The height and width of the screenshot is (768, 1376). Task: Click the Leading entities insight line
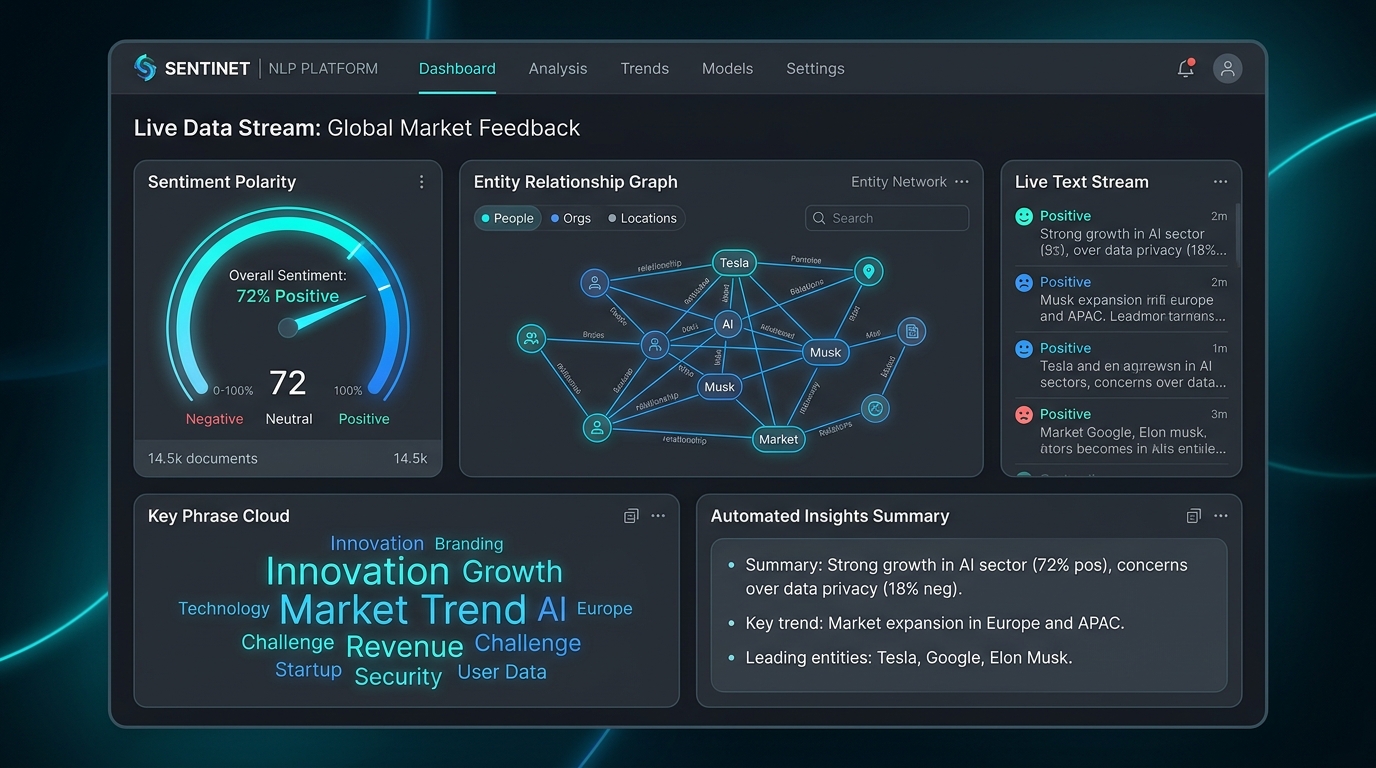pyautogui.click(x=909, y=658)
